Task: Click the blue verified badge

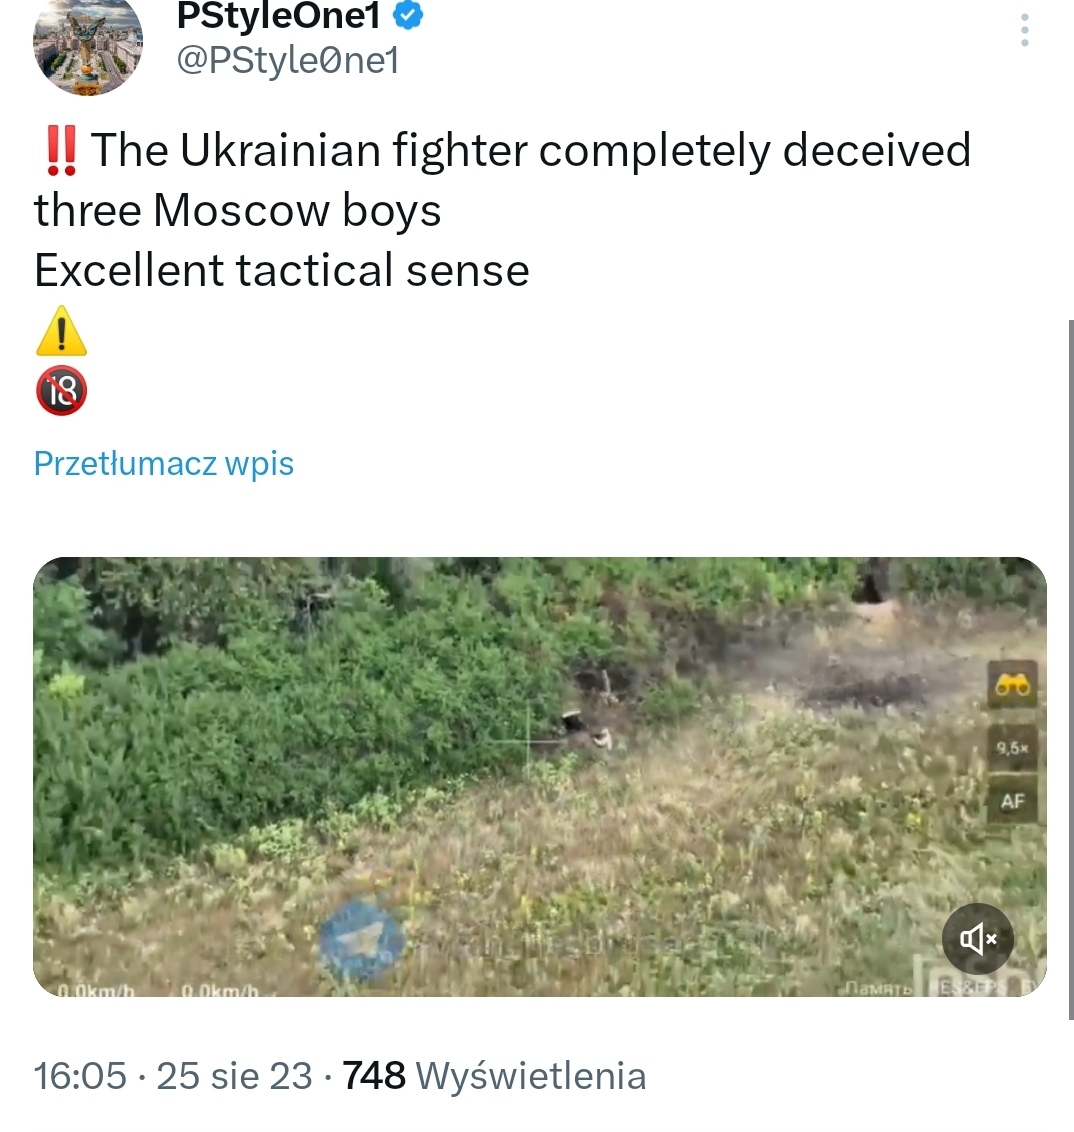Action: tap(408, 15)
